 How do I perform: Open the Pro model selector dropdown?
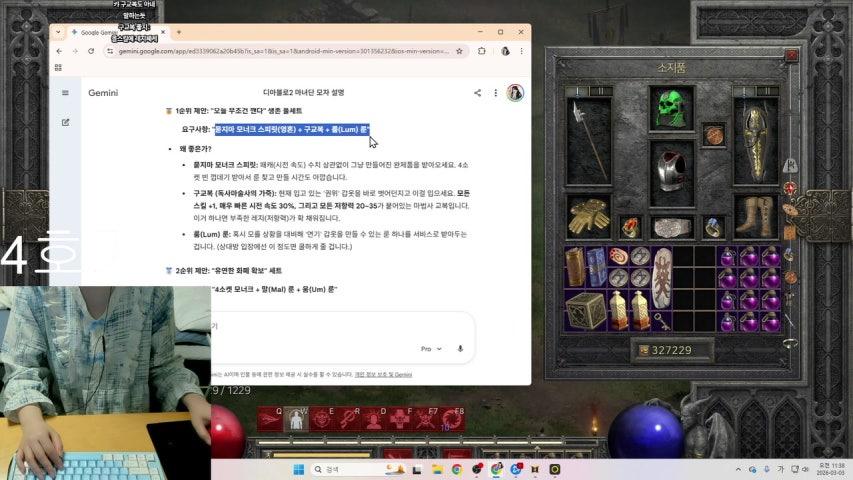tap(431, 349)
